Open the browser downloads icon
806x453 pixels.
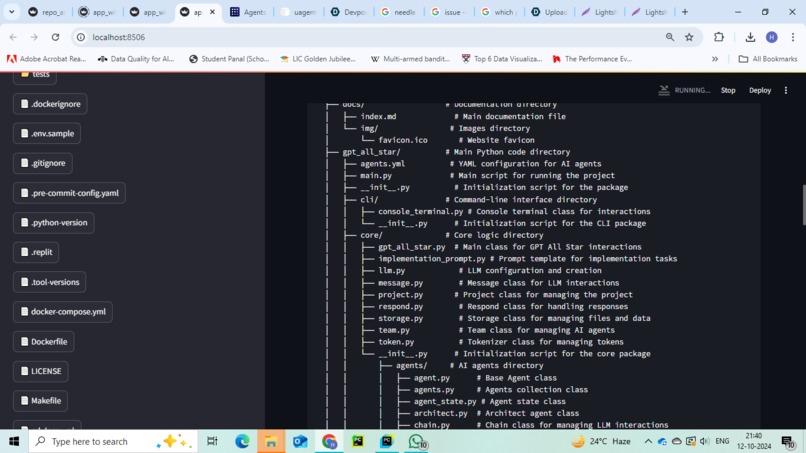750,37
